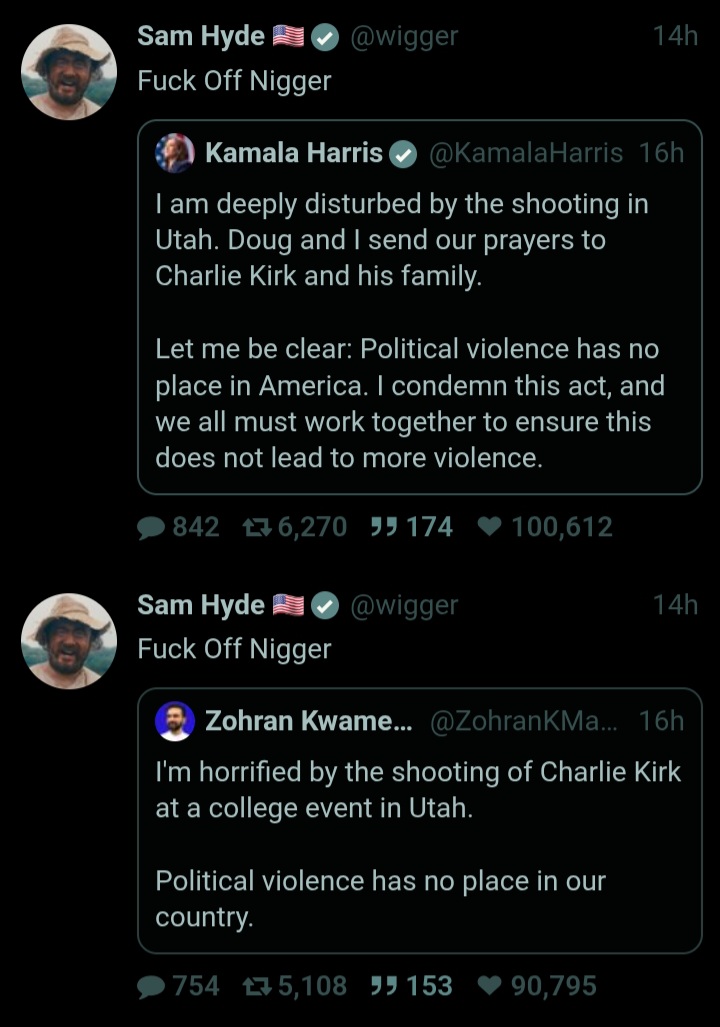Open the second post author's profile picture

point(68,641)
